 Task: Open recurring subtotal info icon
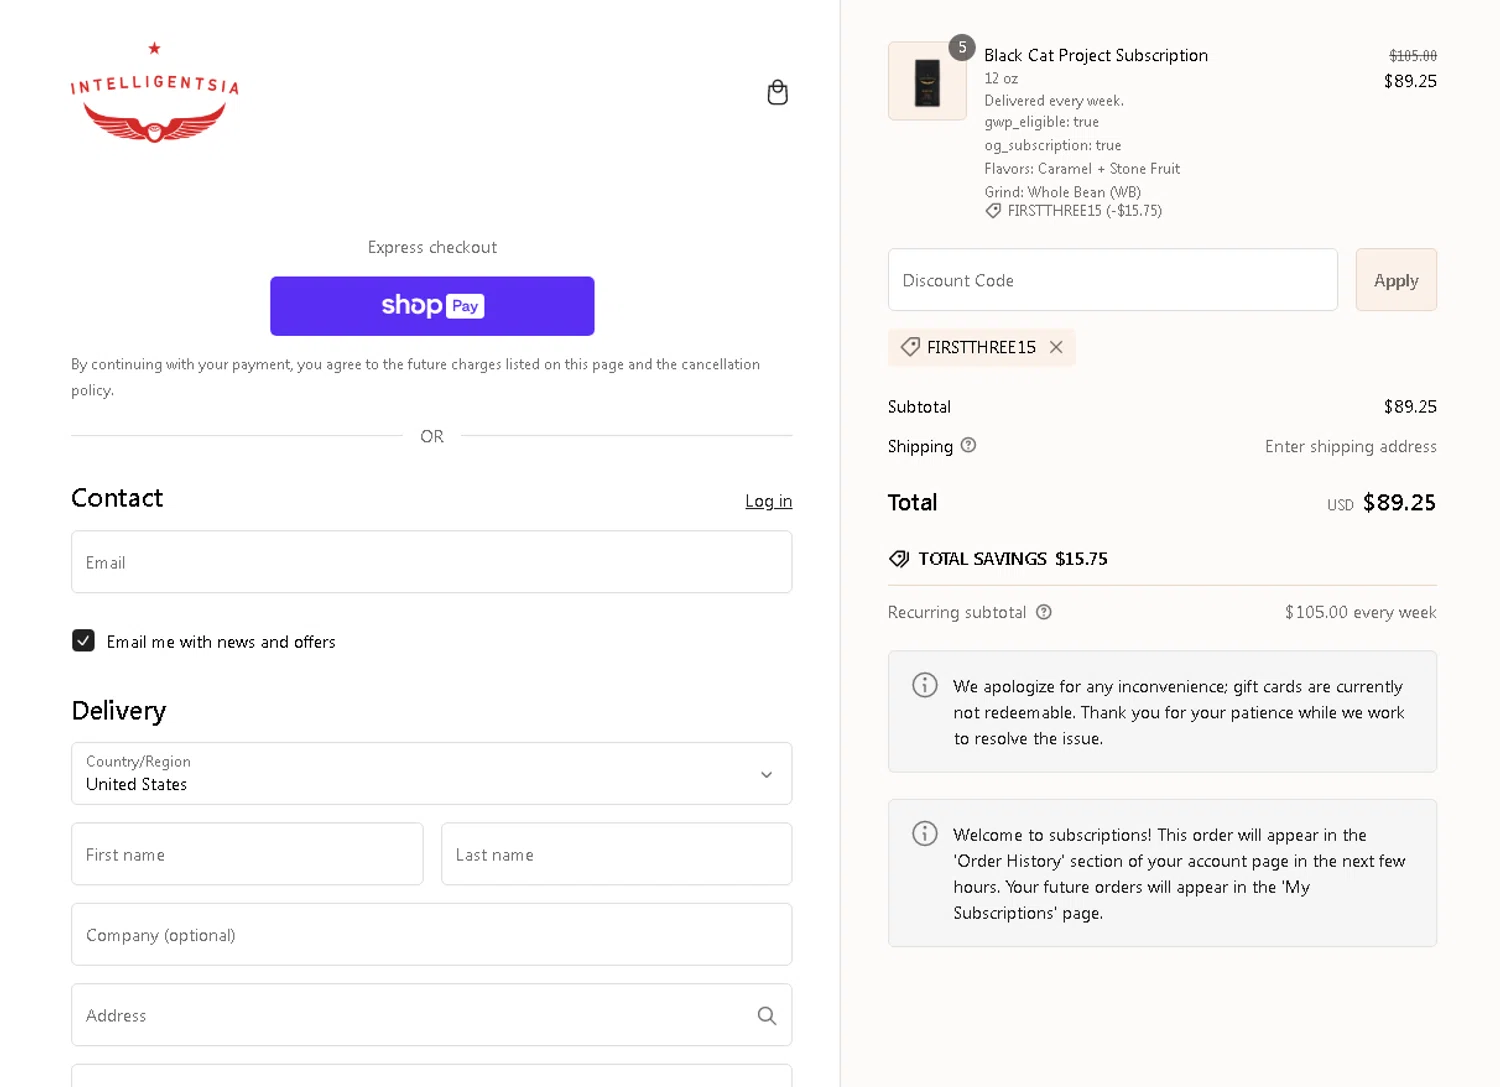(1043, 612)
